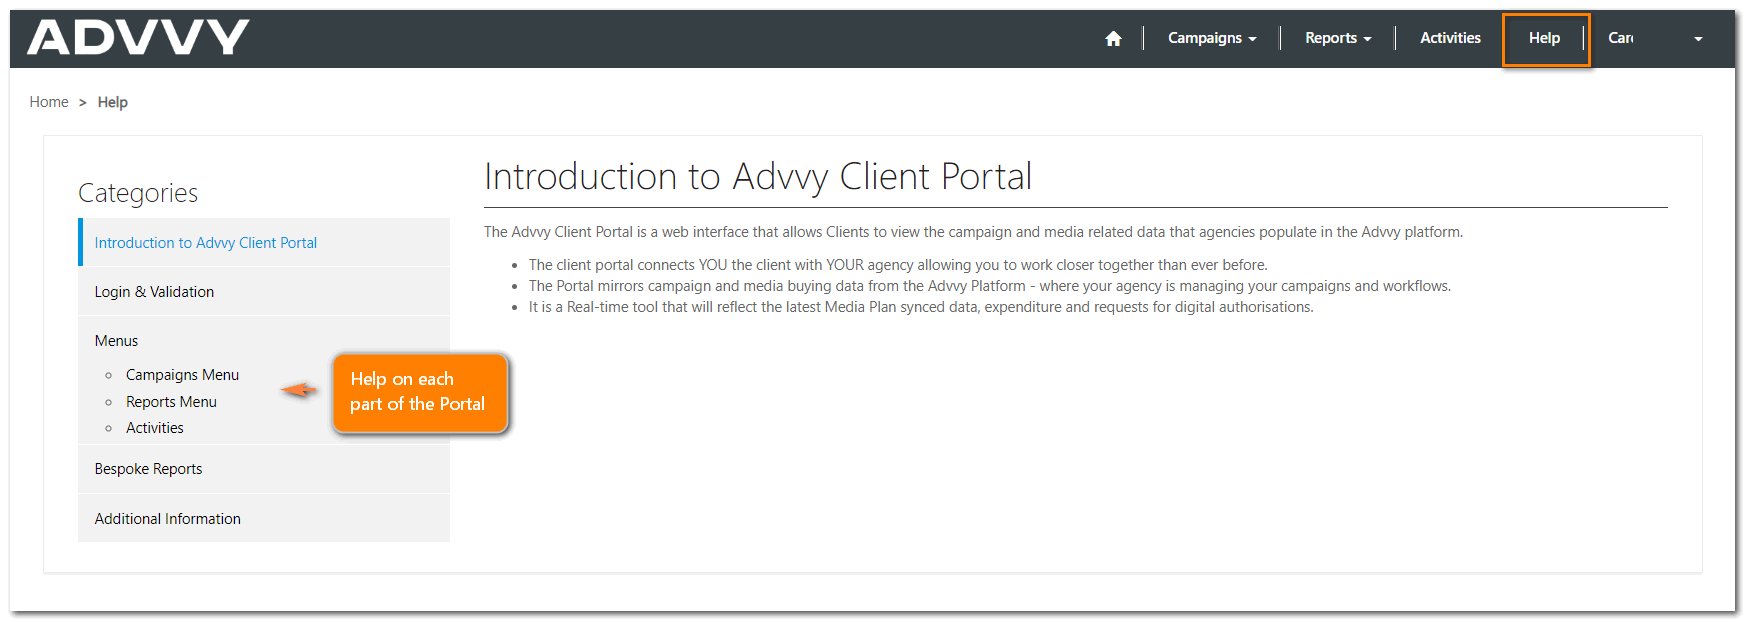Viewport: 1746px width, 622px height.
Task: Open Activities in the top navigation
Action: point(1450,38)
